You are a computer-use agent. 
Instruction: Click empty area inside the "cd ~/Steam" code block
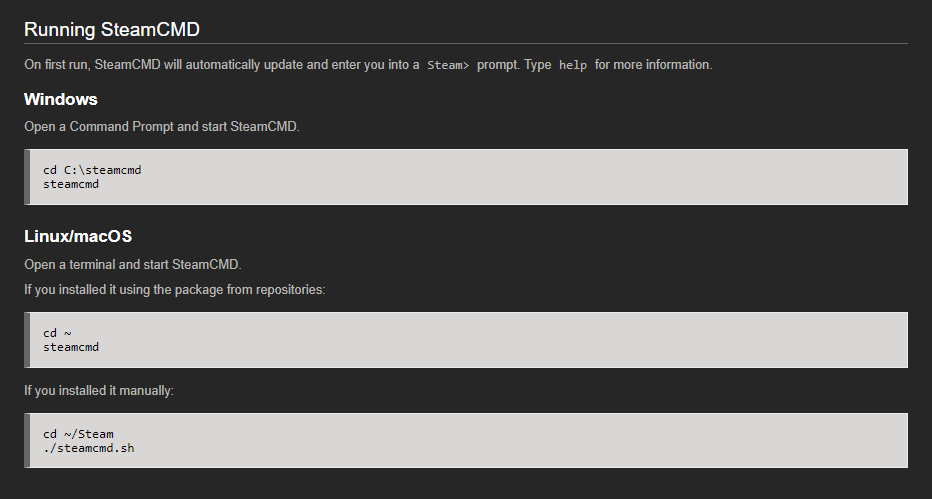coord(535,441)
